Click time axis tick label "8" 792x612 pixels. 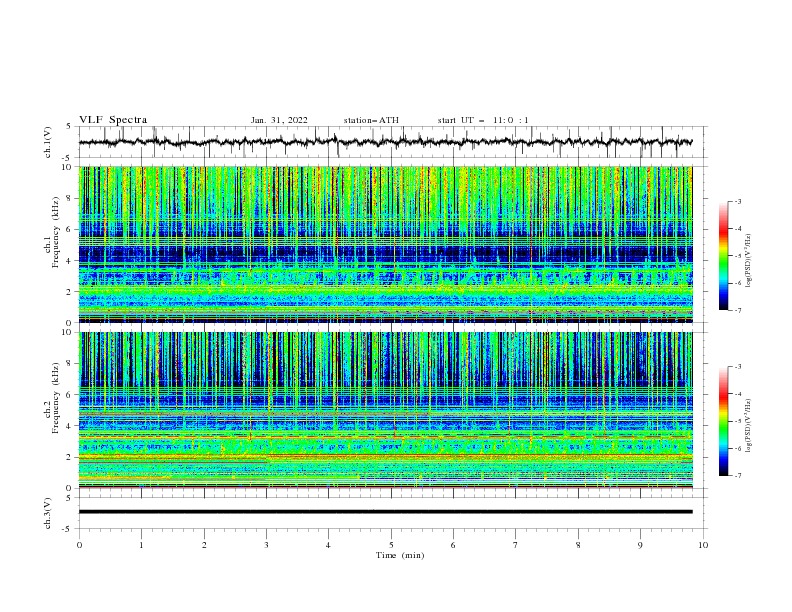[x=578, y=545]
